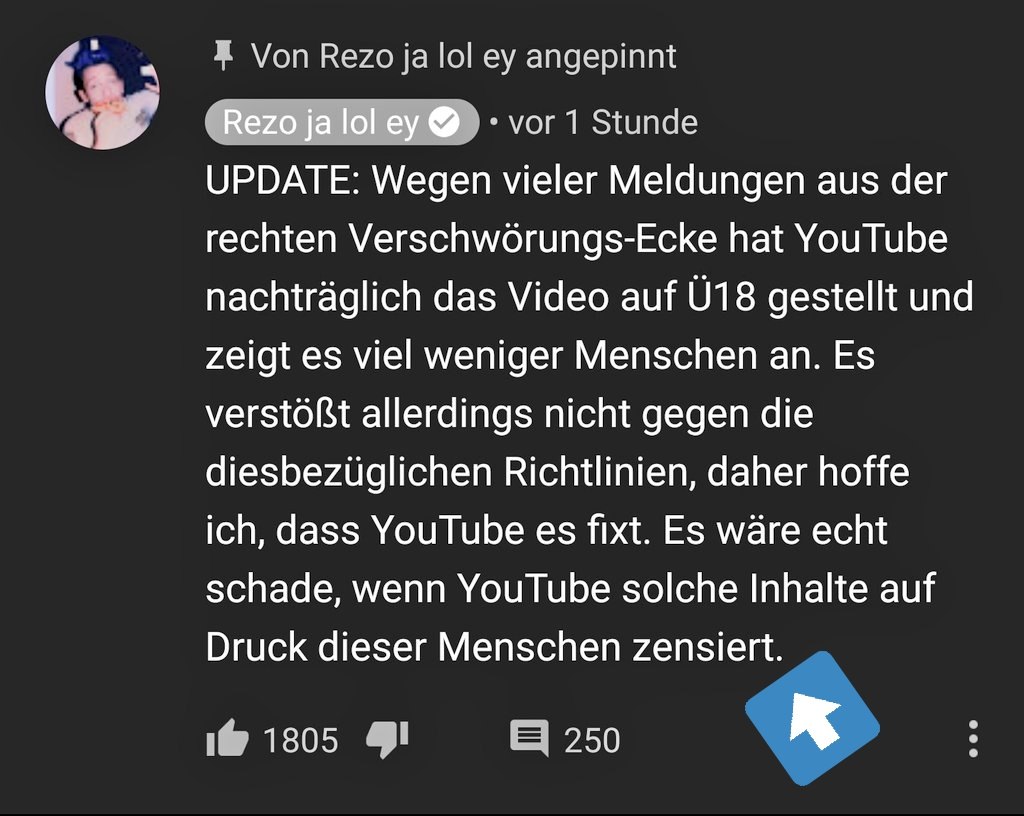Click the 'vor 1 Stunde' timestamp
Screen dimensions: 1024x816
pos(603,123)
